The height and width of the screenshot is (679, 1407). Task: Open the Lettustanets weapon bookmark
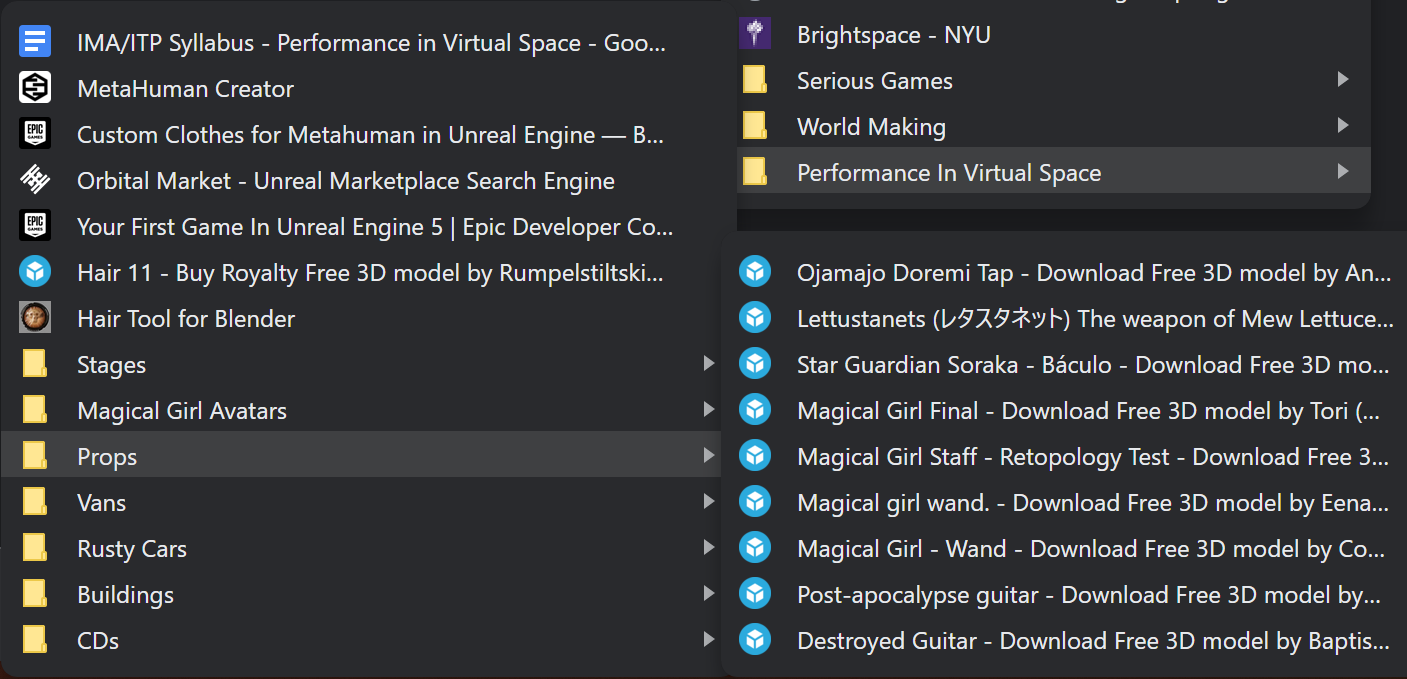[x=1064, y=319]
